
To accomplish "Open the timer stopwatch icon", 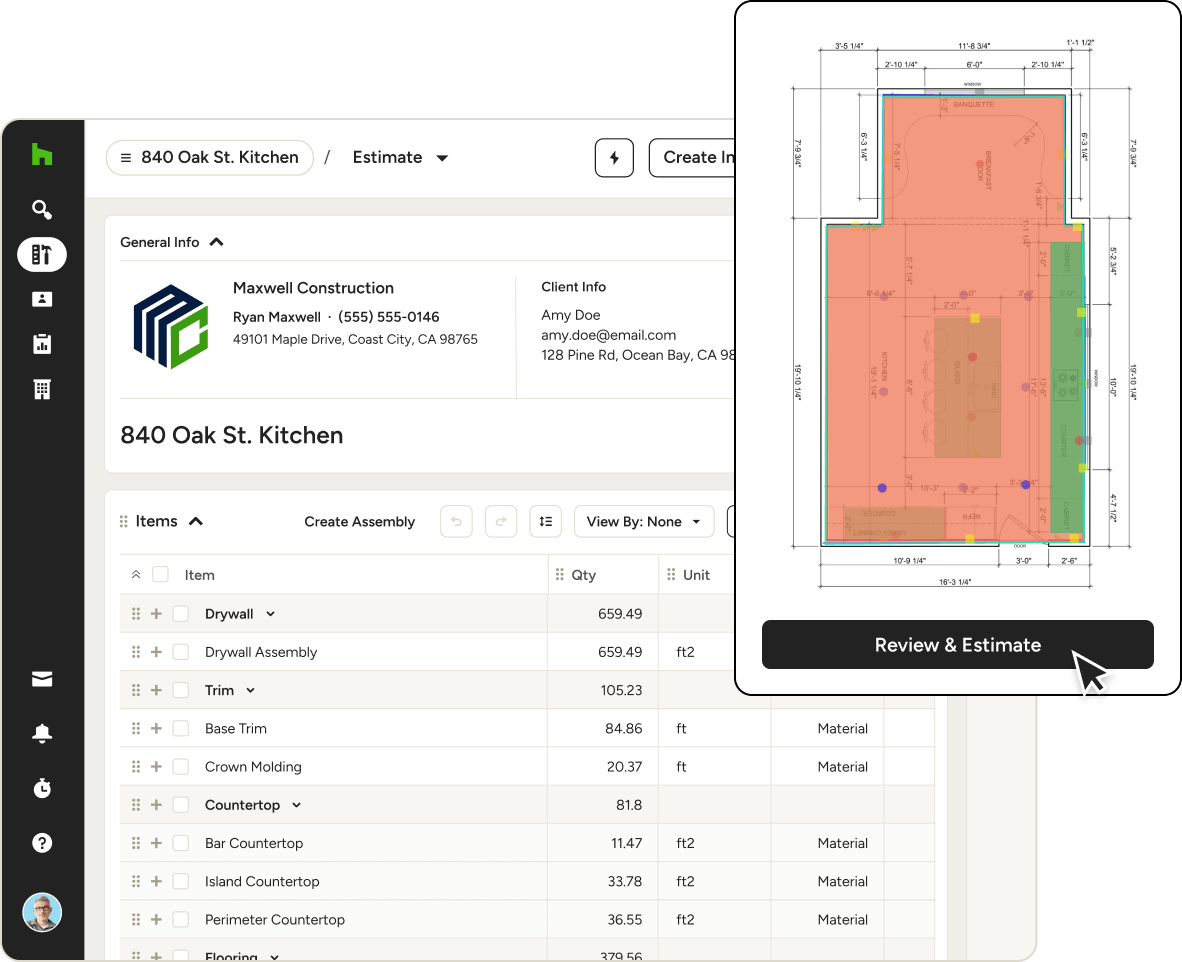I will pyautogui.click(x=41, y=788).
